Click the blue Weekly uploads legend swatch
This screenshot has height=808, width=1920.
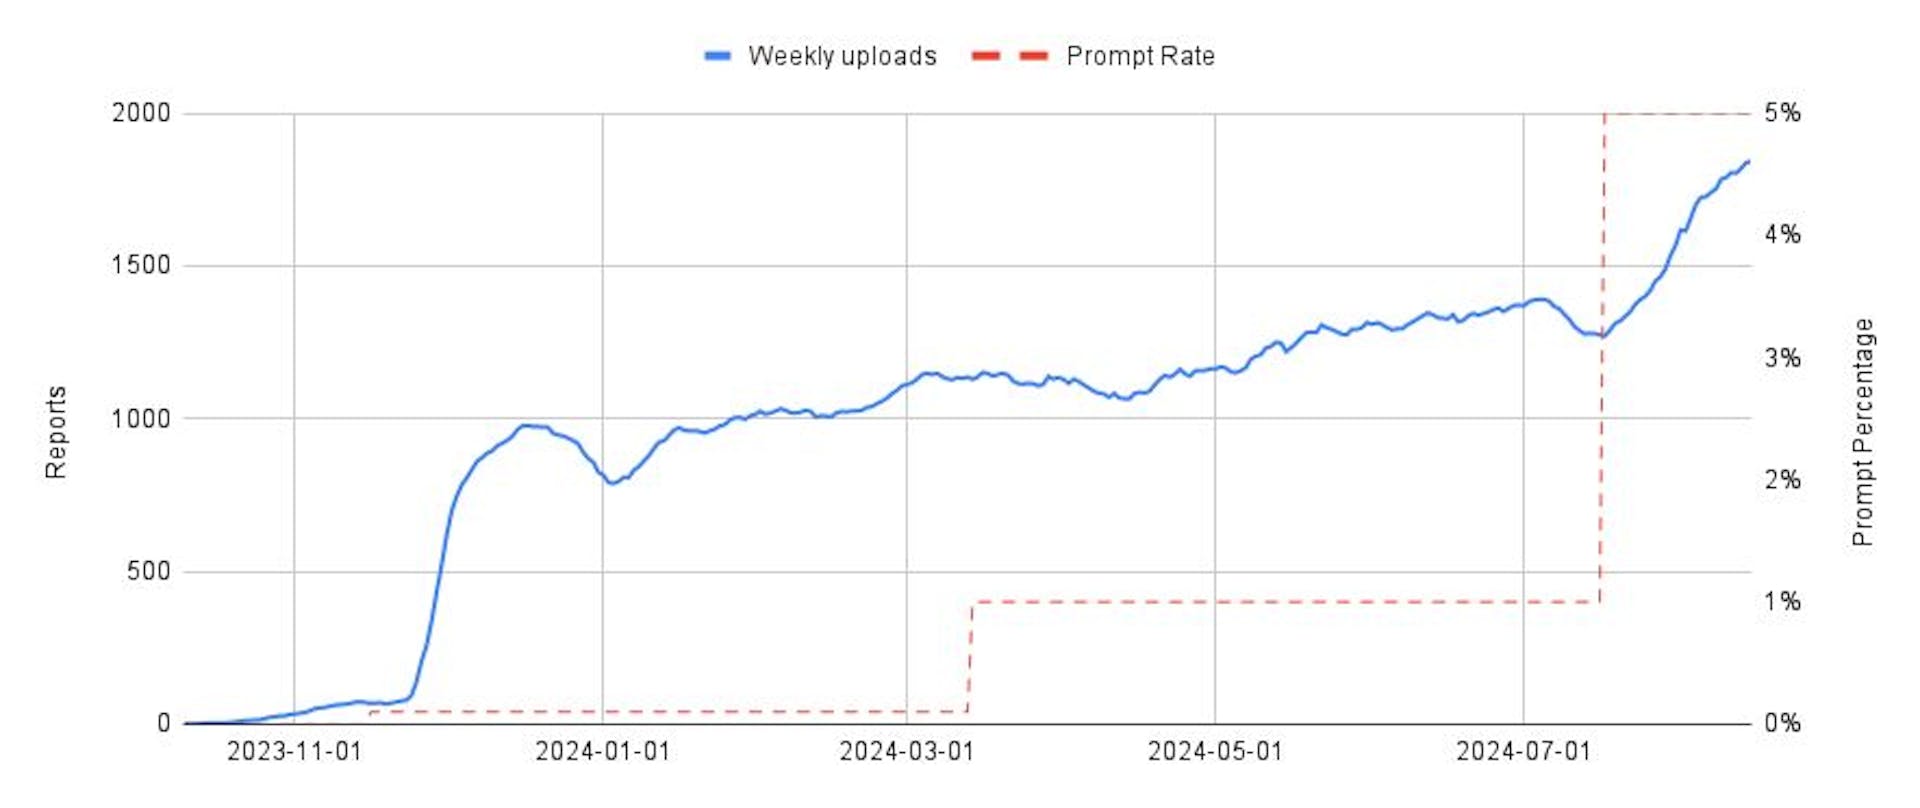(718, 56)
